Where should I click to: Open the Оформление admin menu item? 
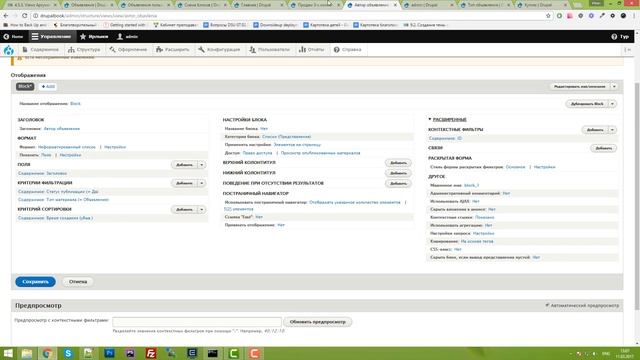(128, 49)
